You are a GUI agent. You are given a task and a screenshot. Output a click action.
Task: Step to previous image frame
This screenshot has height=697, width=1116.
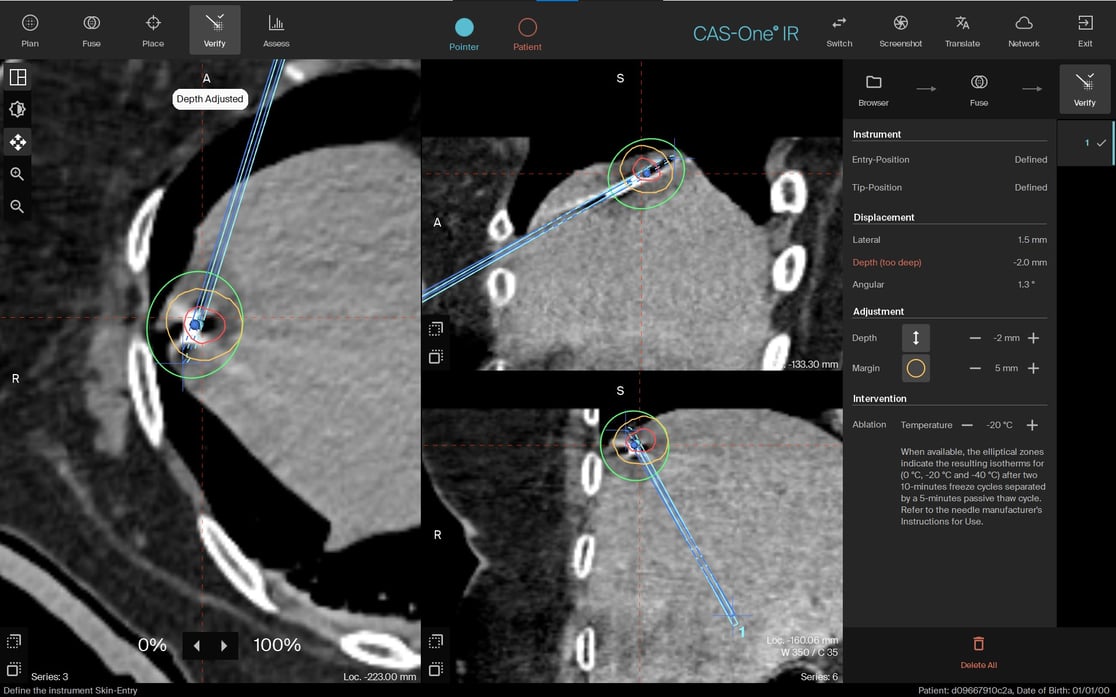pos(196,646)
